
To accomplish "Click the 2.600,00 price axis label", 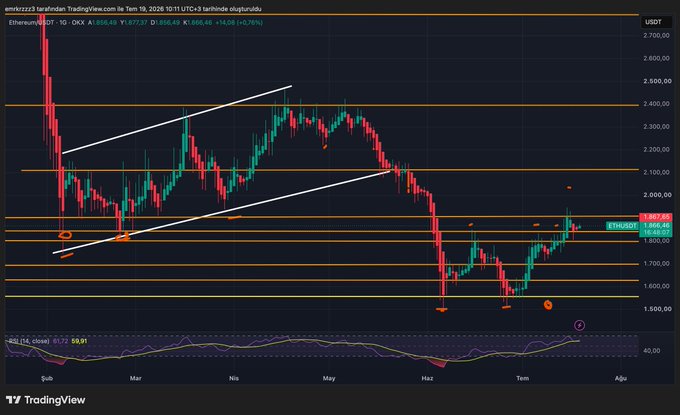I will pos(657,59).
